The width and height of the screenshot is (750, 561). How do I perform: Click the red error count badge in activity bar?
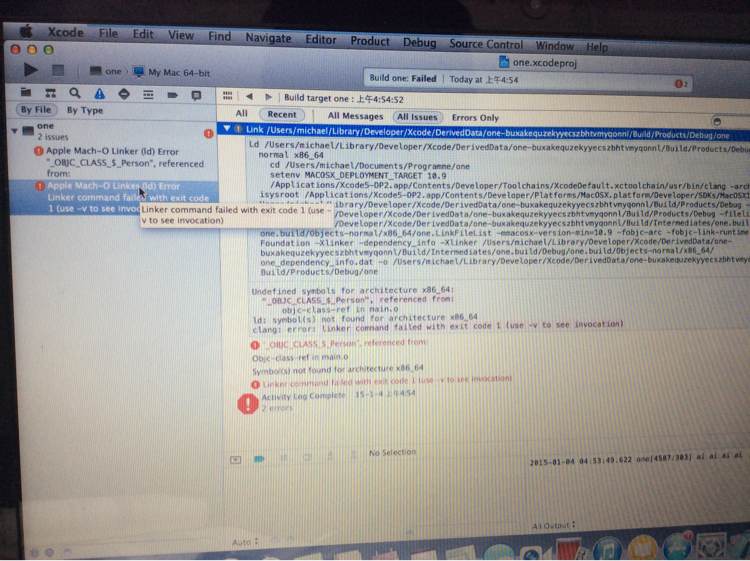tap(680, 84)
